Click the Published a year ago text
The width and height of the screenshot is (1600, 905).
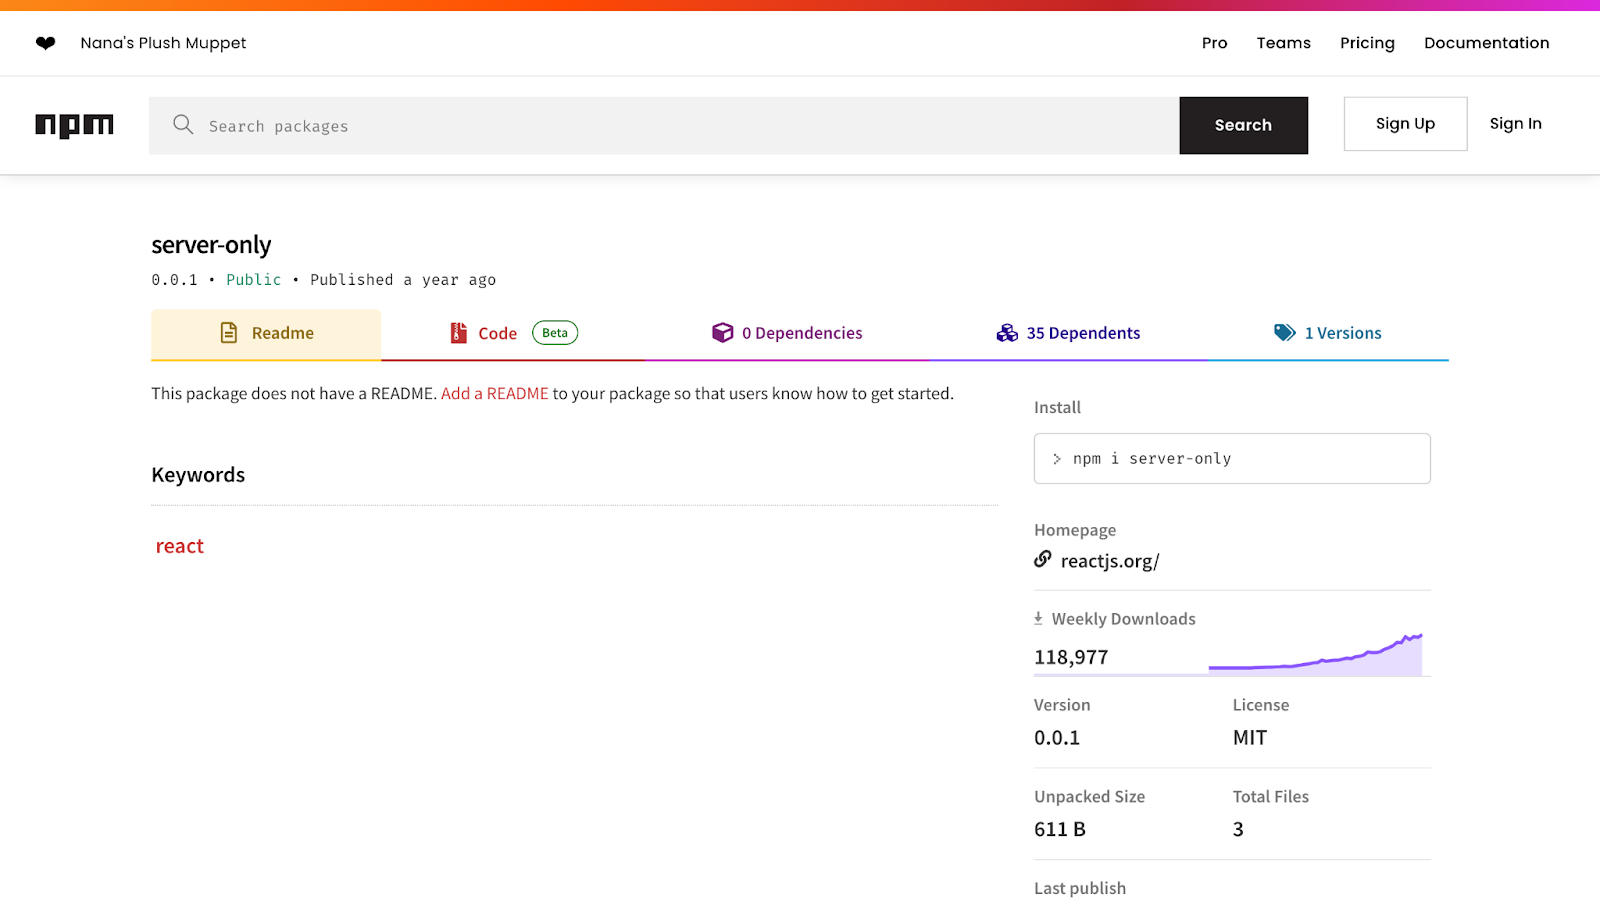[403, 280]
